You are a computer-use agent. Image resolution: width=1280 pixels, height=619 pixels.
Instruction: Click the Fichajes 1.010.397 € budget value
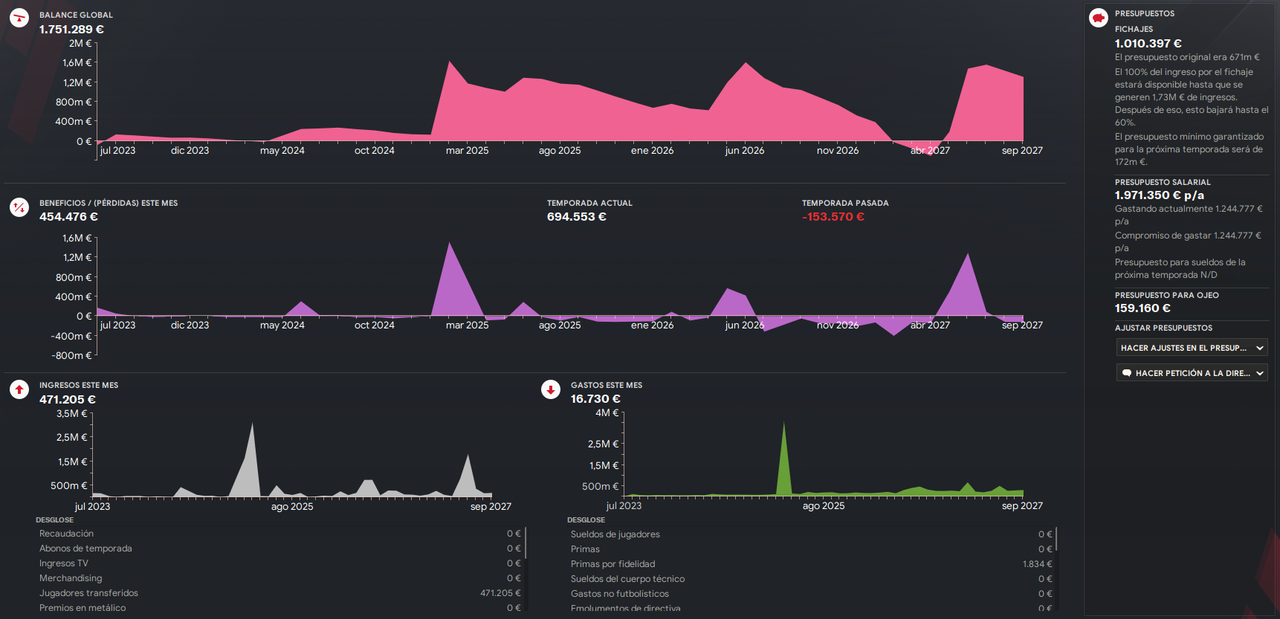click(1149, 43)
